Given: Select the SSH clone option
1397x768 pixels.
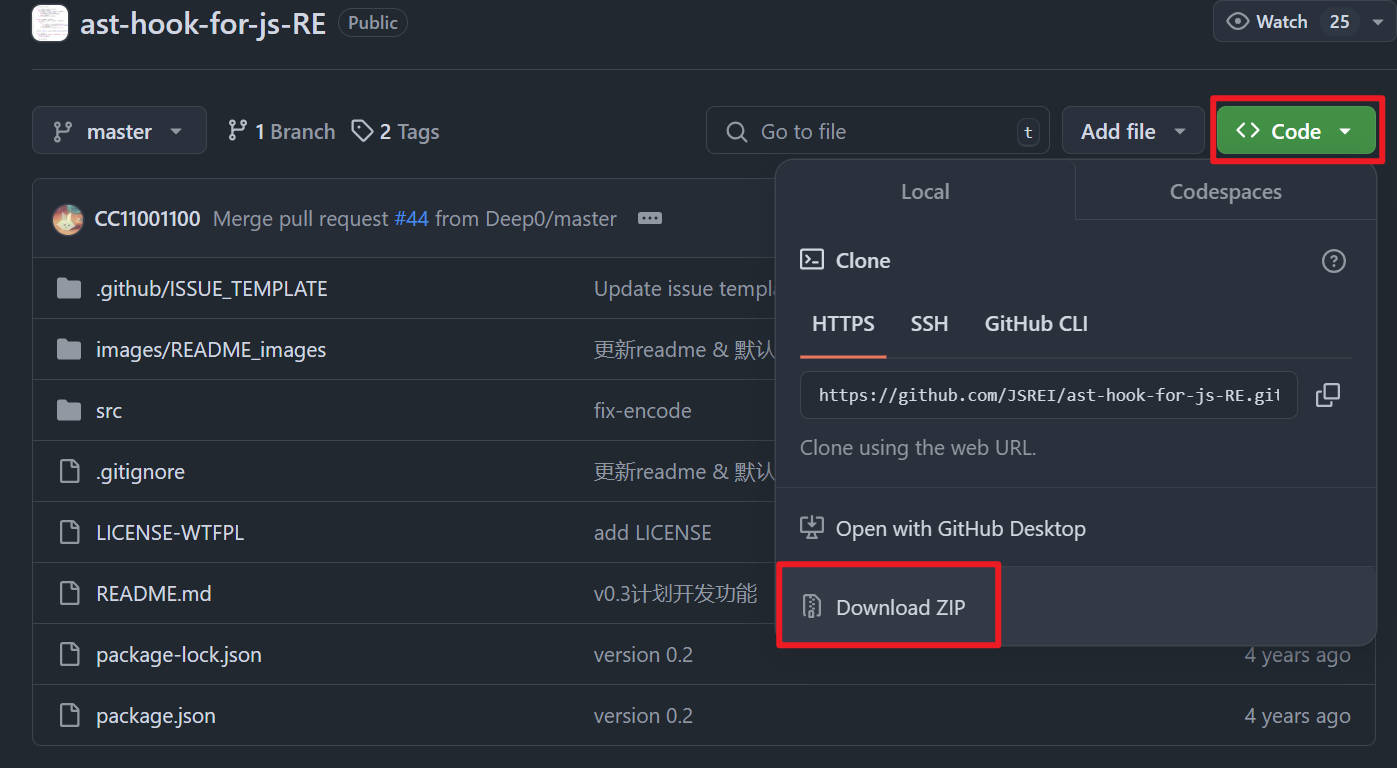Looking at the screenshot, I should pyautogui.click(x=929, y=324).
